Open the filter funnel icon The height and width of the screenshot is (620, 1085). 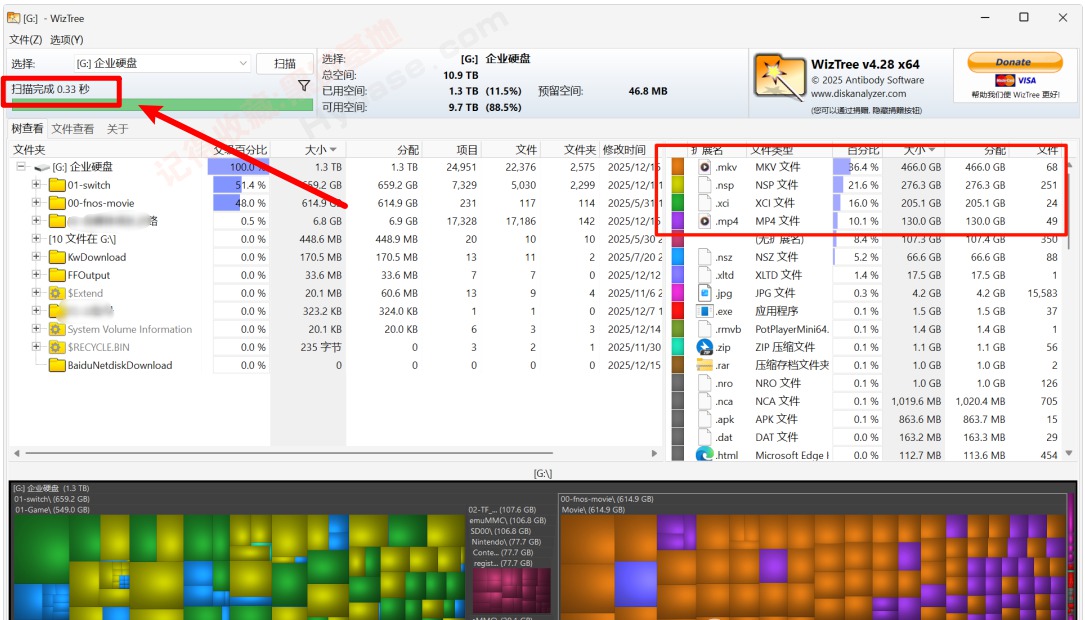click(x=305, y=85)
